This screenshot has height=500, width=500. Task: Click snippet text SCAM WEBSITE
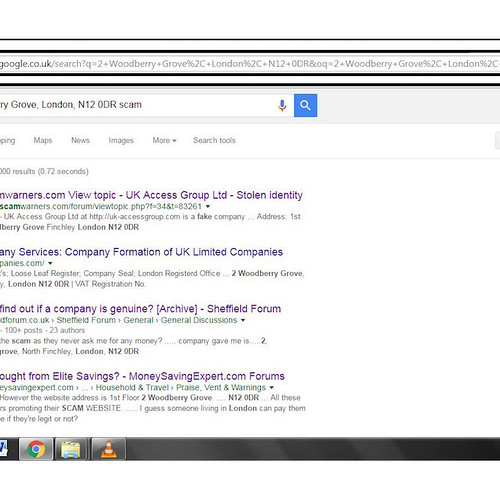(x=91, y=408)
